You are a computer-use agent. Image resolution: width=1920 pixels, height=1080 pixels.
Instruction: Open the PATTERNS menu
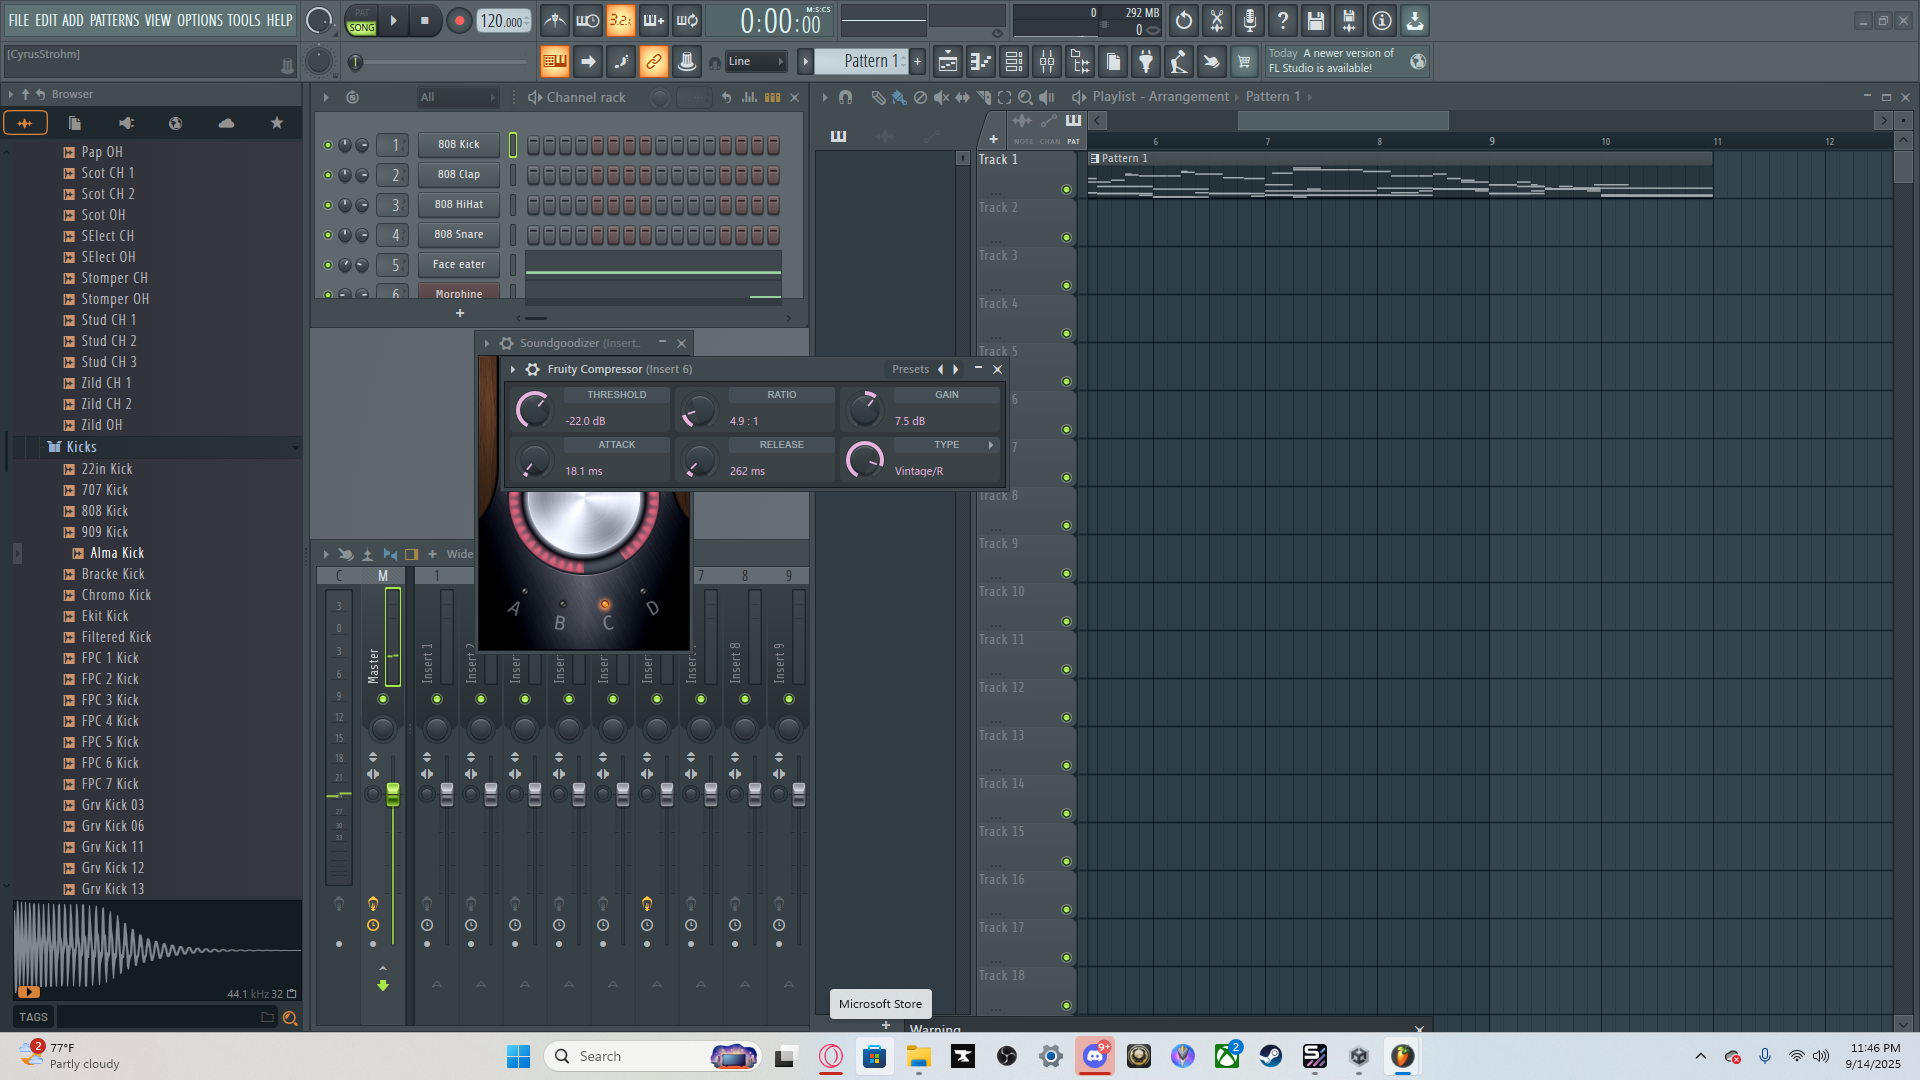[115, 20]
